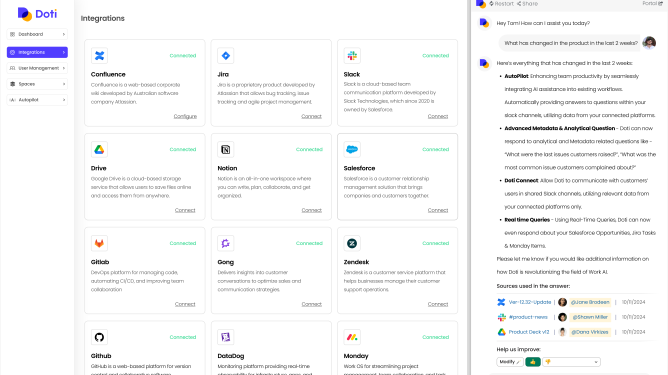Open the Portal link in chat header
Viewport: 668px width, 375px height.
click(652, 3)
